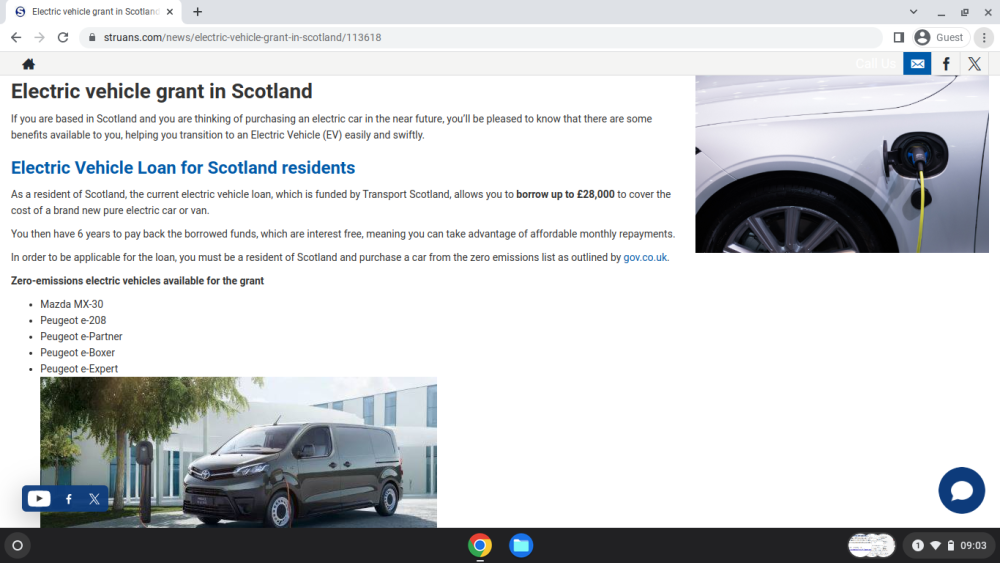This screenshot has height=563, width=1000.
Task: Select the Peugeot e-208 list item
Action: pos(73,320)
